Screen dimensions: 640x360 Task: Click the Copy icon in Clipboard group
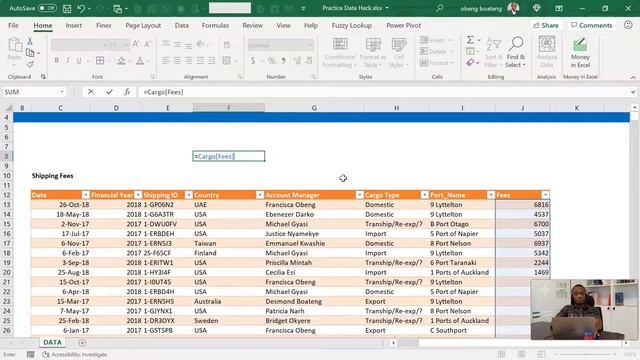tap(30, 53)
